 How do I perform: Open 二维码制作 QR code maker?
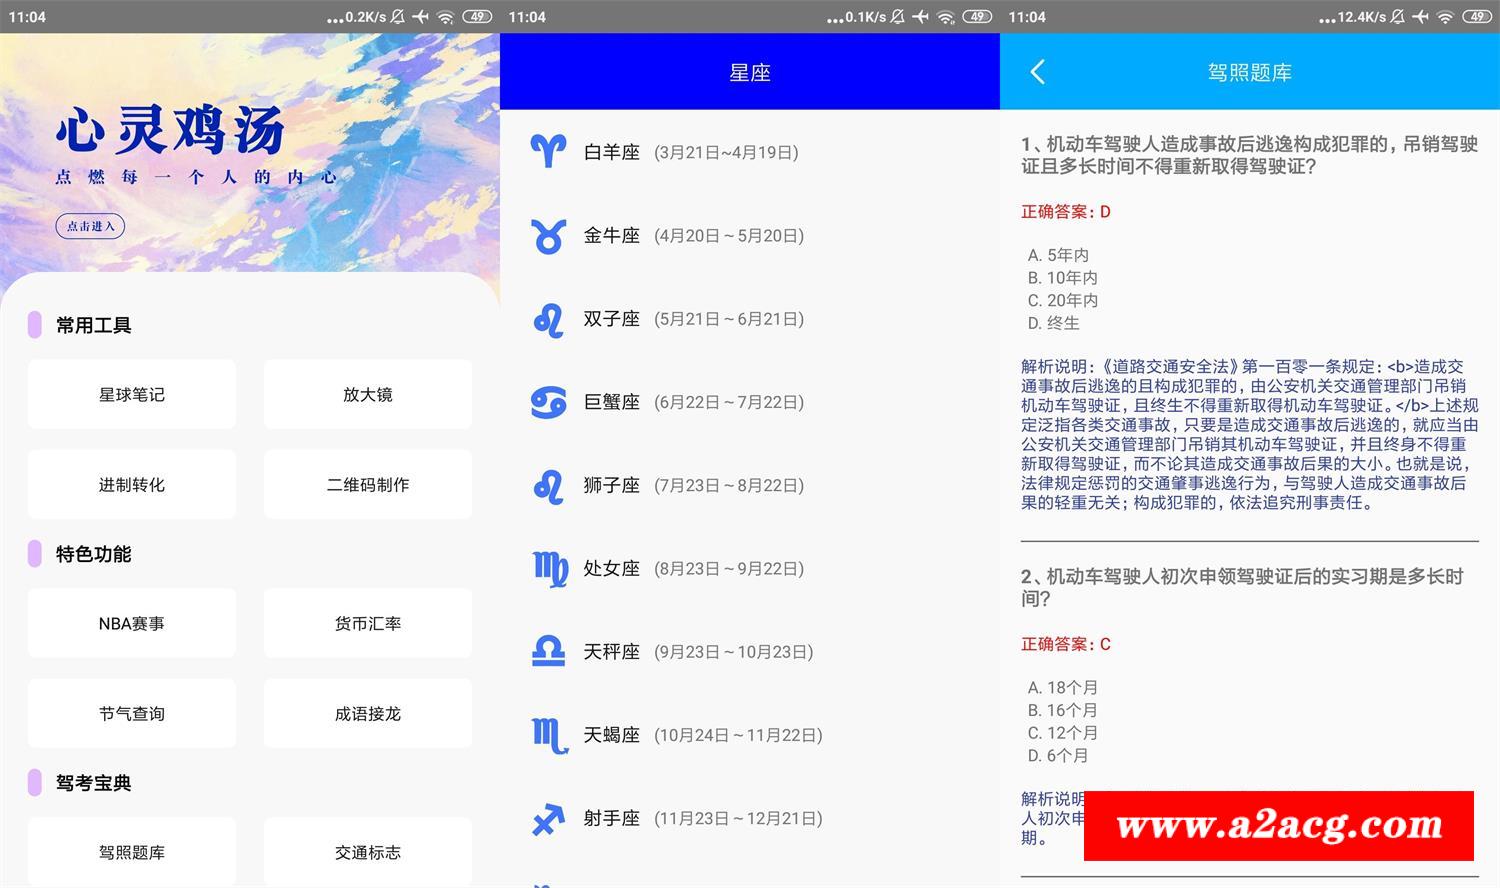pyautogui.click(x=368, y=485)
